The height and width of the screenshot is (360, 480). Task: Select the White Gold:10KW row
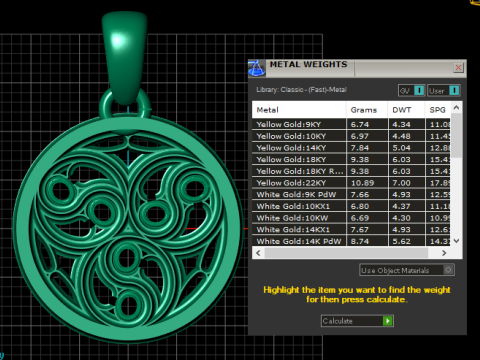351,218
